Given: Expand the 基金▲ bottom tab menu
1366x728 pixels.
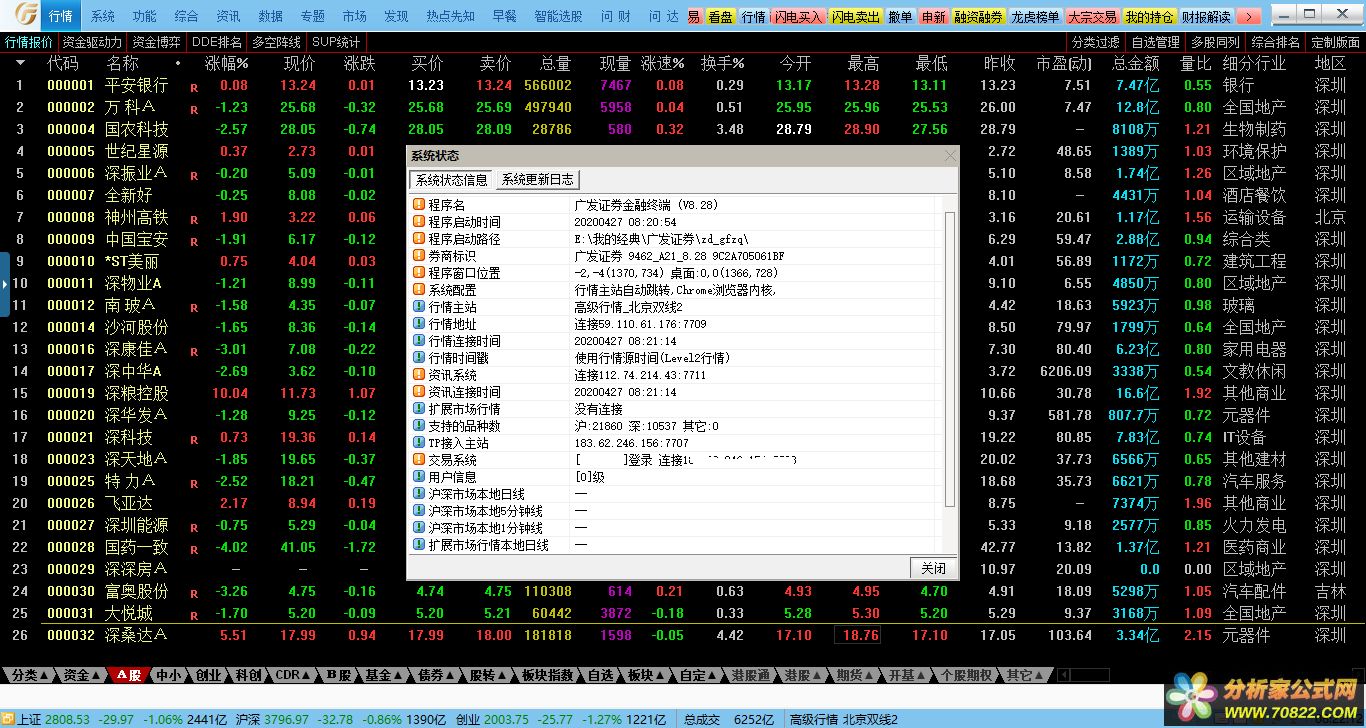Looking at the screenshot, I should (x=384, y=676).
